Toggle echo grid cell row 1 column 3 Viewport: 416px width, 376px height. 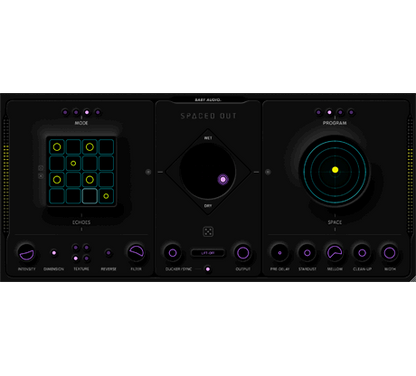[x=90, y=147]
